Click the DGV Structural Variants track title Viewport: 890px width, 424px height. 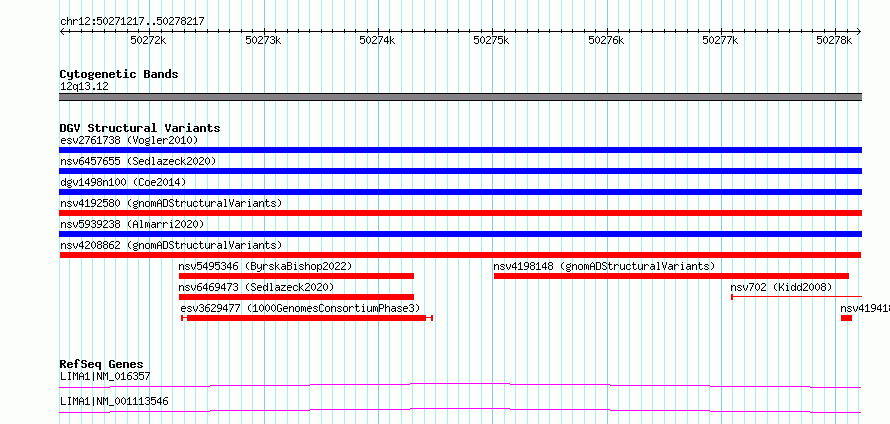[x=140, y=128]
